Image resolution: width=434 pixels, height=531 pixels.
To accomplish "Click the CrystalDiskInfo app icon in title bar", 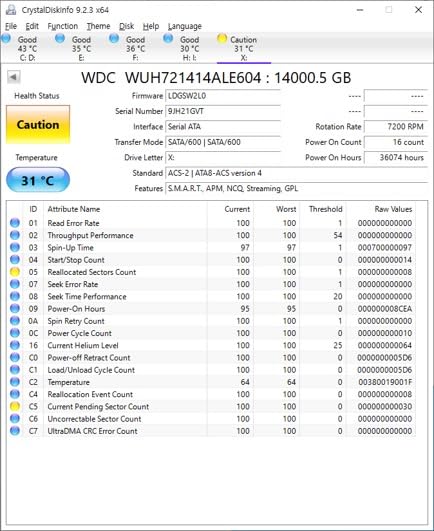I will (x=11, y=10).
